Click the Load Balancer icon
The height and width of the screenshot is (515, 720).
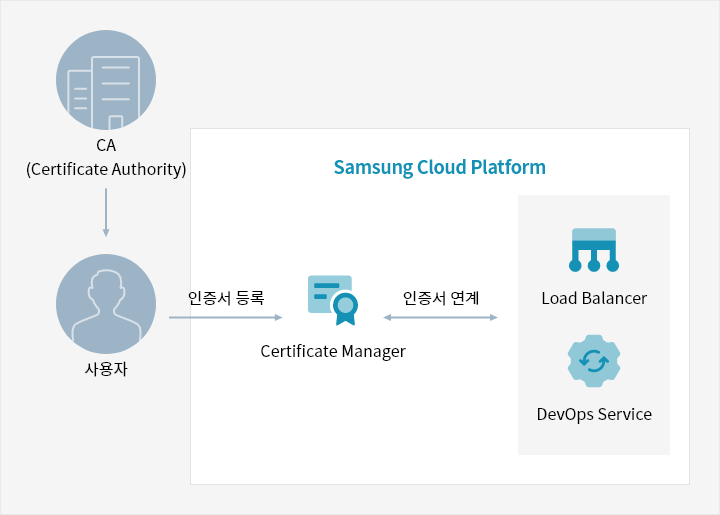pyautogui.click(x=594, y=250)
